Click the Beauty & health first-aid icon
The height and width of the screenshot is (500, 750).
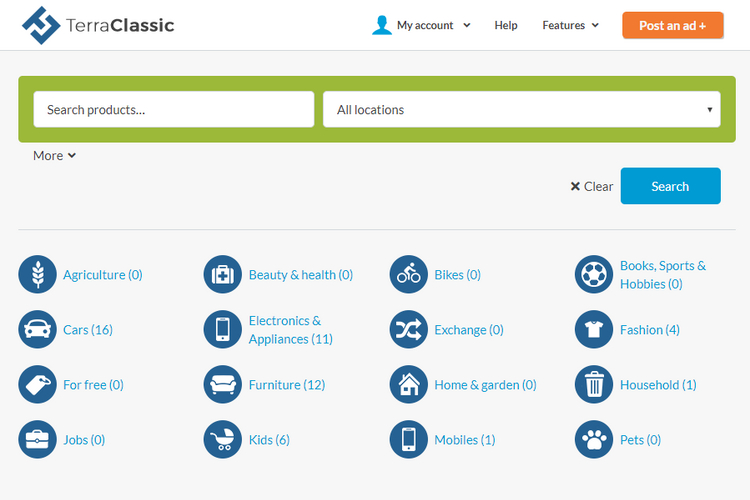pyautogui.click(x=222, y=274)
